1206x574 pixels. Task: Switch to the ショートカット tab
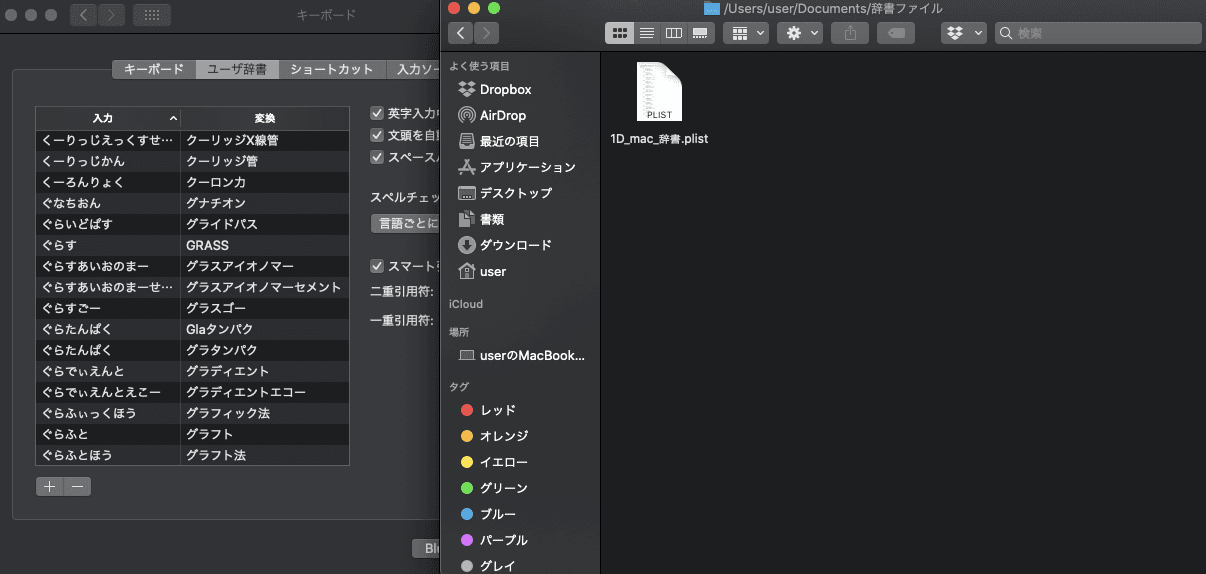pyautogui.click(x=331, y=69)
